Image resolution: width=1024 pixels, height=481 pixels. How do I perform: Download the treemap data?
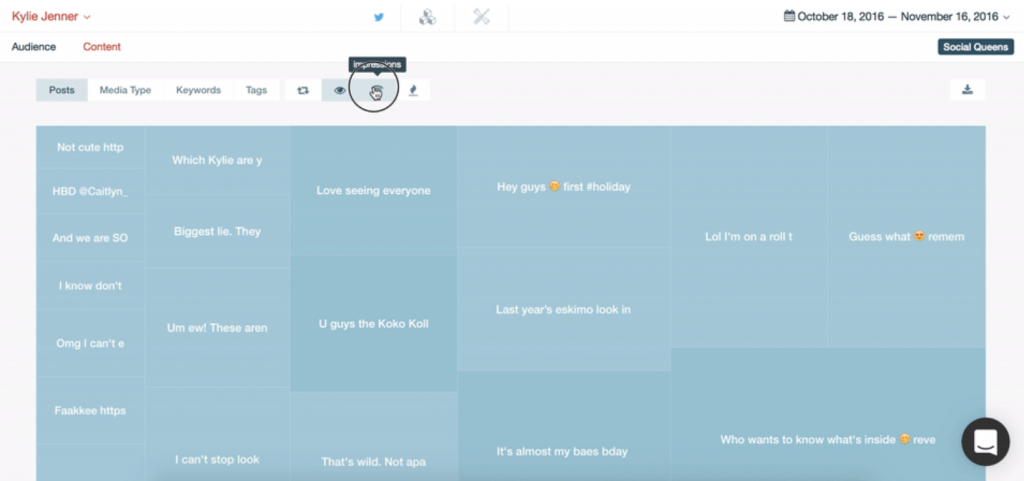[967, 90]
